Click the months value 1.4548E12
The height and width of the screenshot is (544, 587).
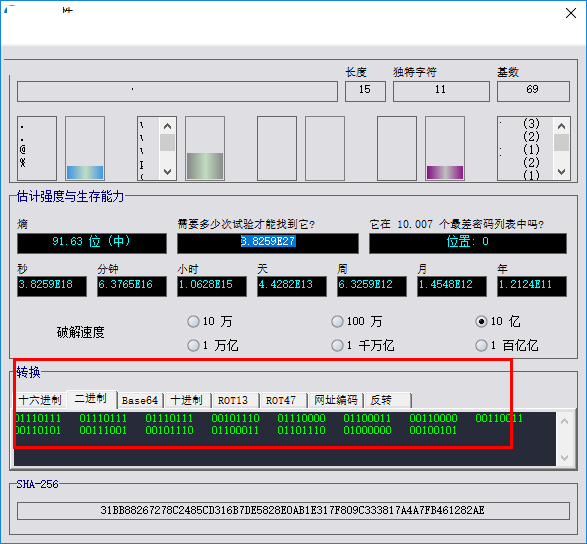pos(452,286)
